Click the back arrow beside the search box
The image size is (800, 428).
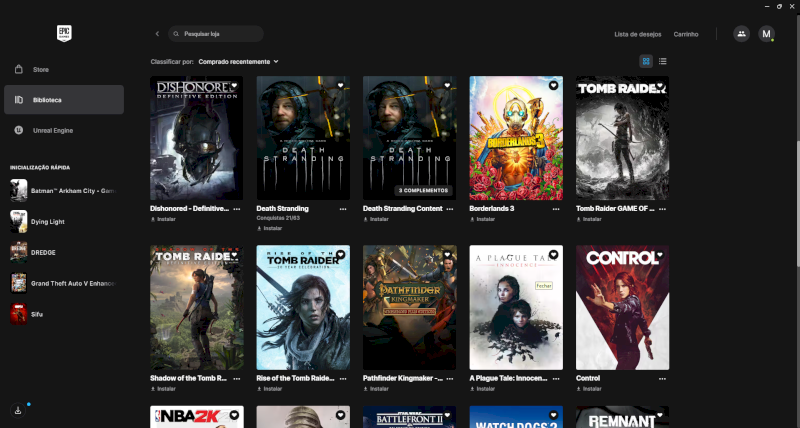[x=157, y=34]
